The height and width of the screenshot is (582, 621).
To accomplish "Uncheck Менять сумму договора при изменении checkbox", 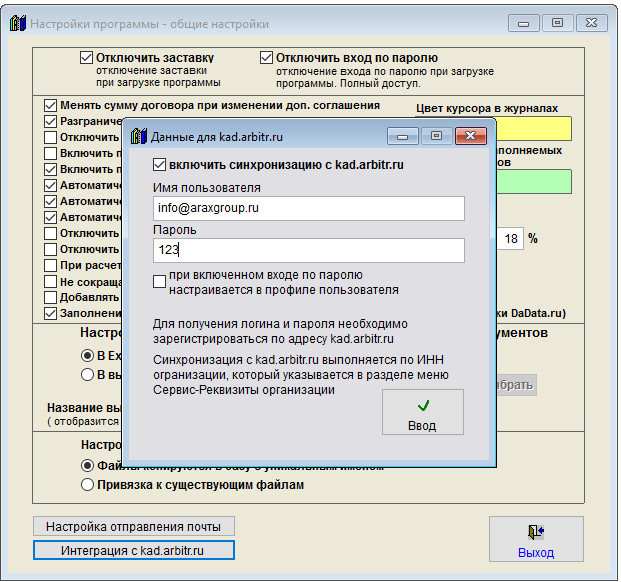I will [50, 106].
